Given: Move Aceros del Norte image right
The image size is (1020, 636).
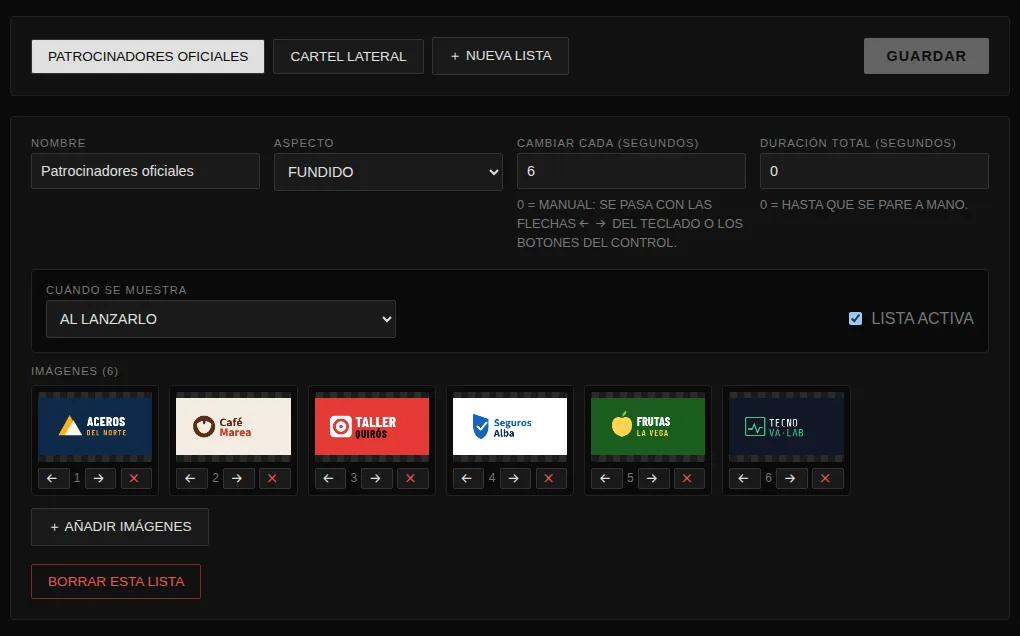Looking at the screenshot, I should 100,479.
